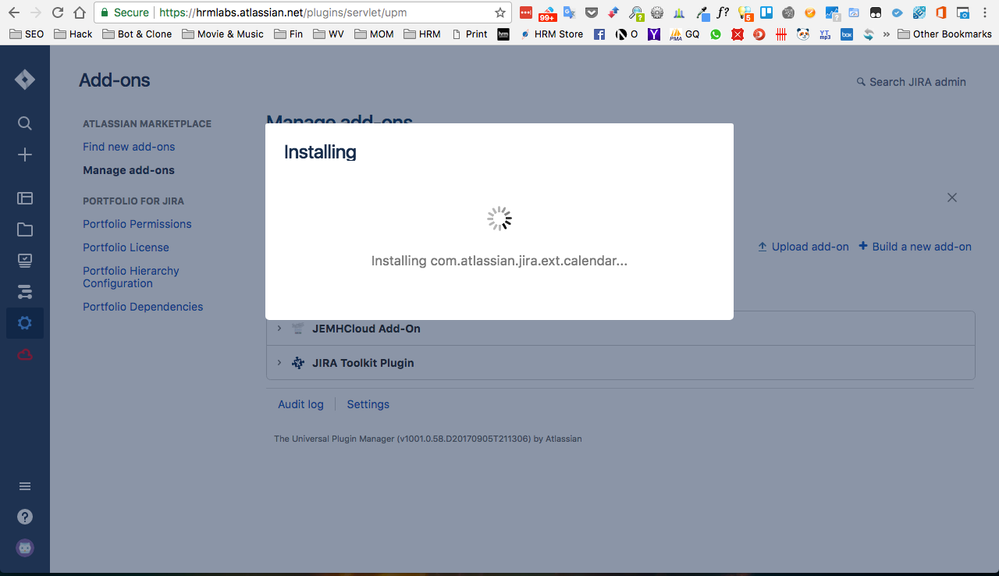Screen dimensions: 999x576
Task: Click the color picker eyedropper extension
Action: tap(701, 12)
